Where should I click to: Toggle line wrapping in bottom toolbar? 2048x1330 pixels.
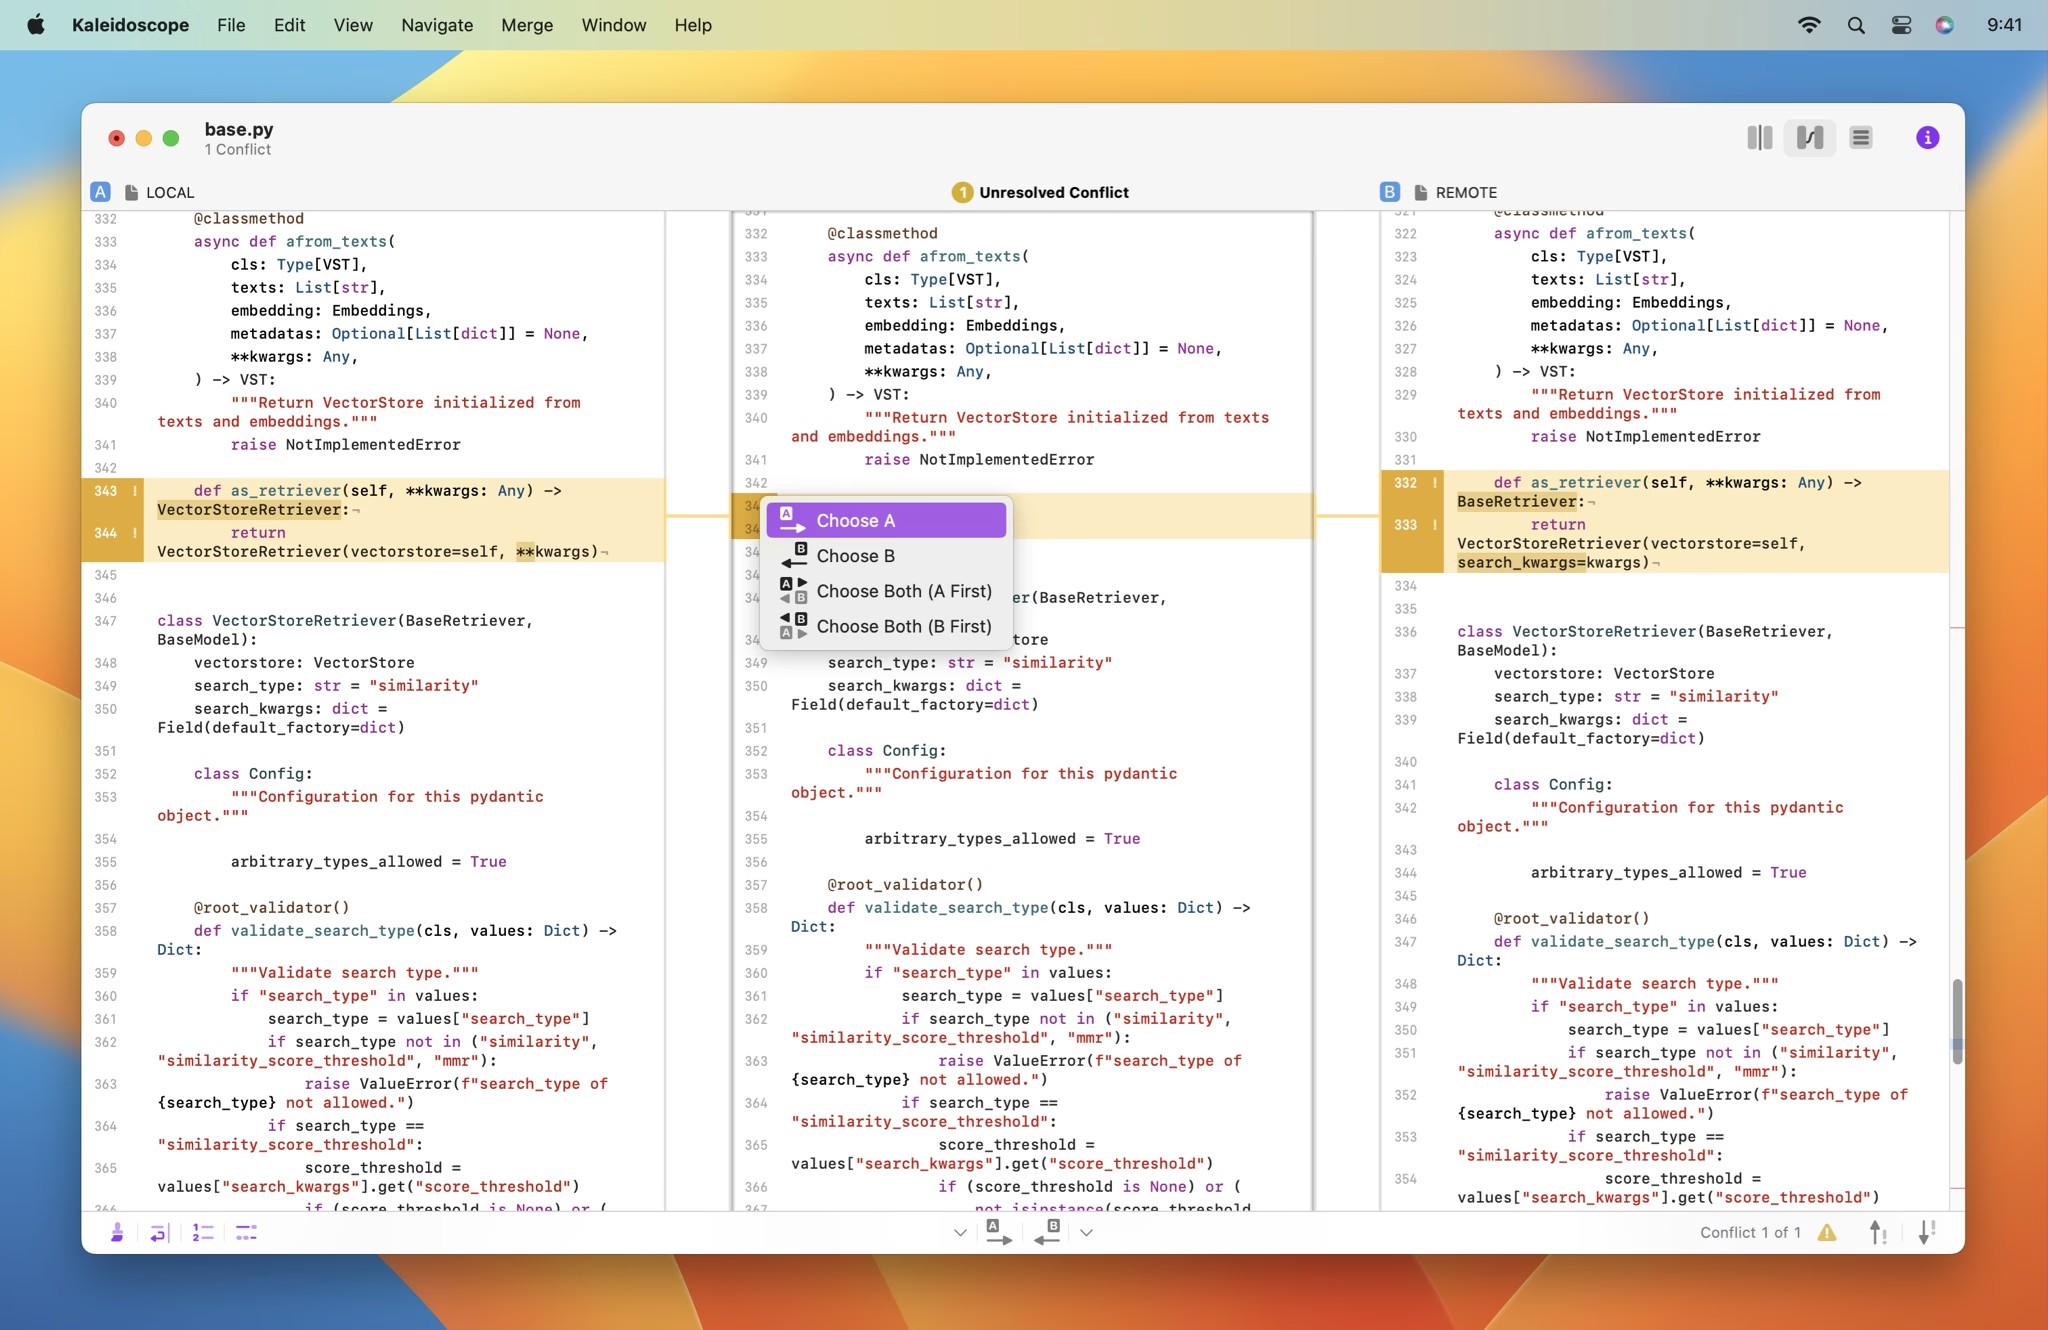pos(157,1232)
